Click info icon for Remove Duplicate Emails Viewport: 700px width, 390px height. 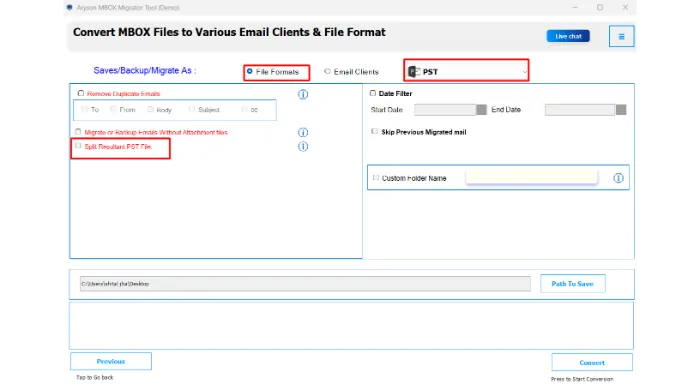[x=303, y=94]
